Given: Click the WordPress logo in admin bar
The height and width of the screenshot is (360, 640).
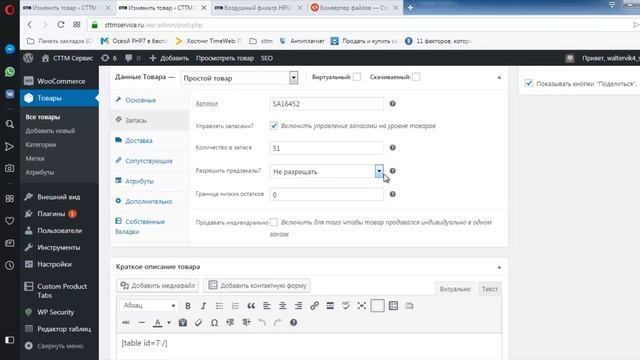Looking at the screenshot, I should click(x=28, y=58).
